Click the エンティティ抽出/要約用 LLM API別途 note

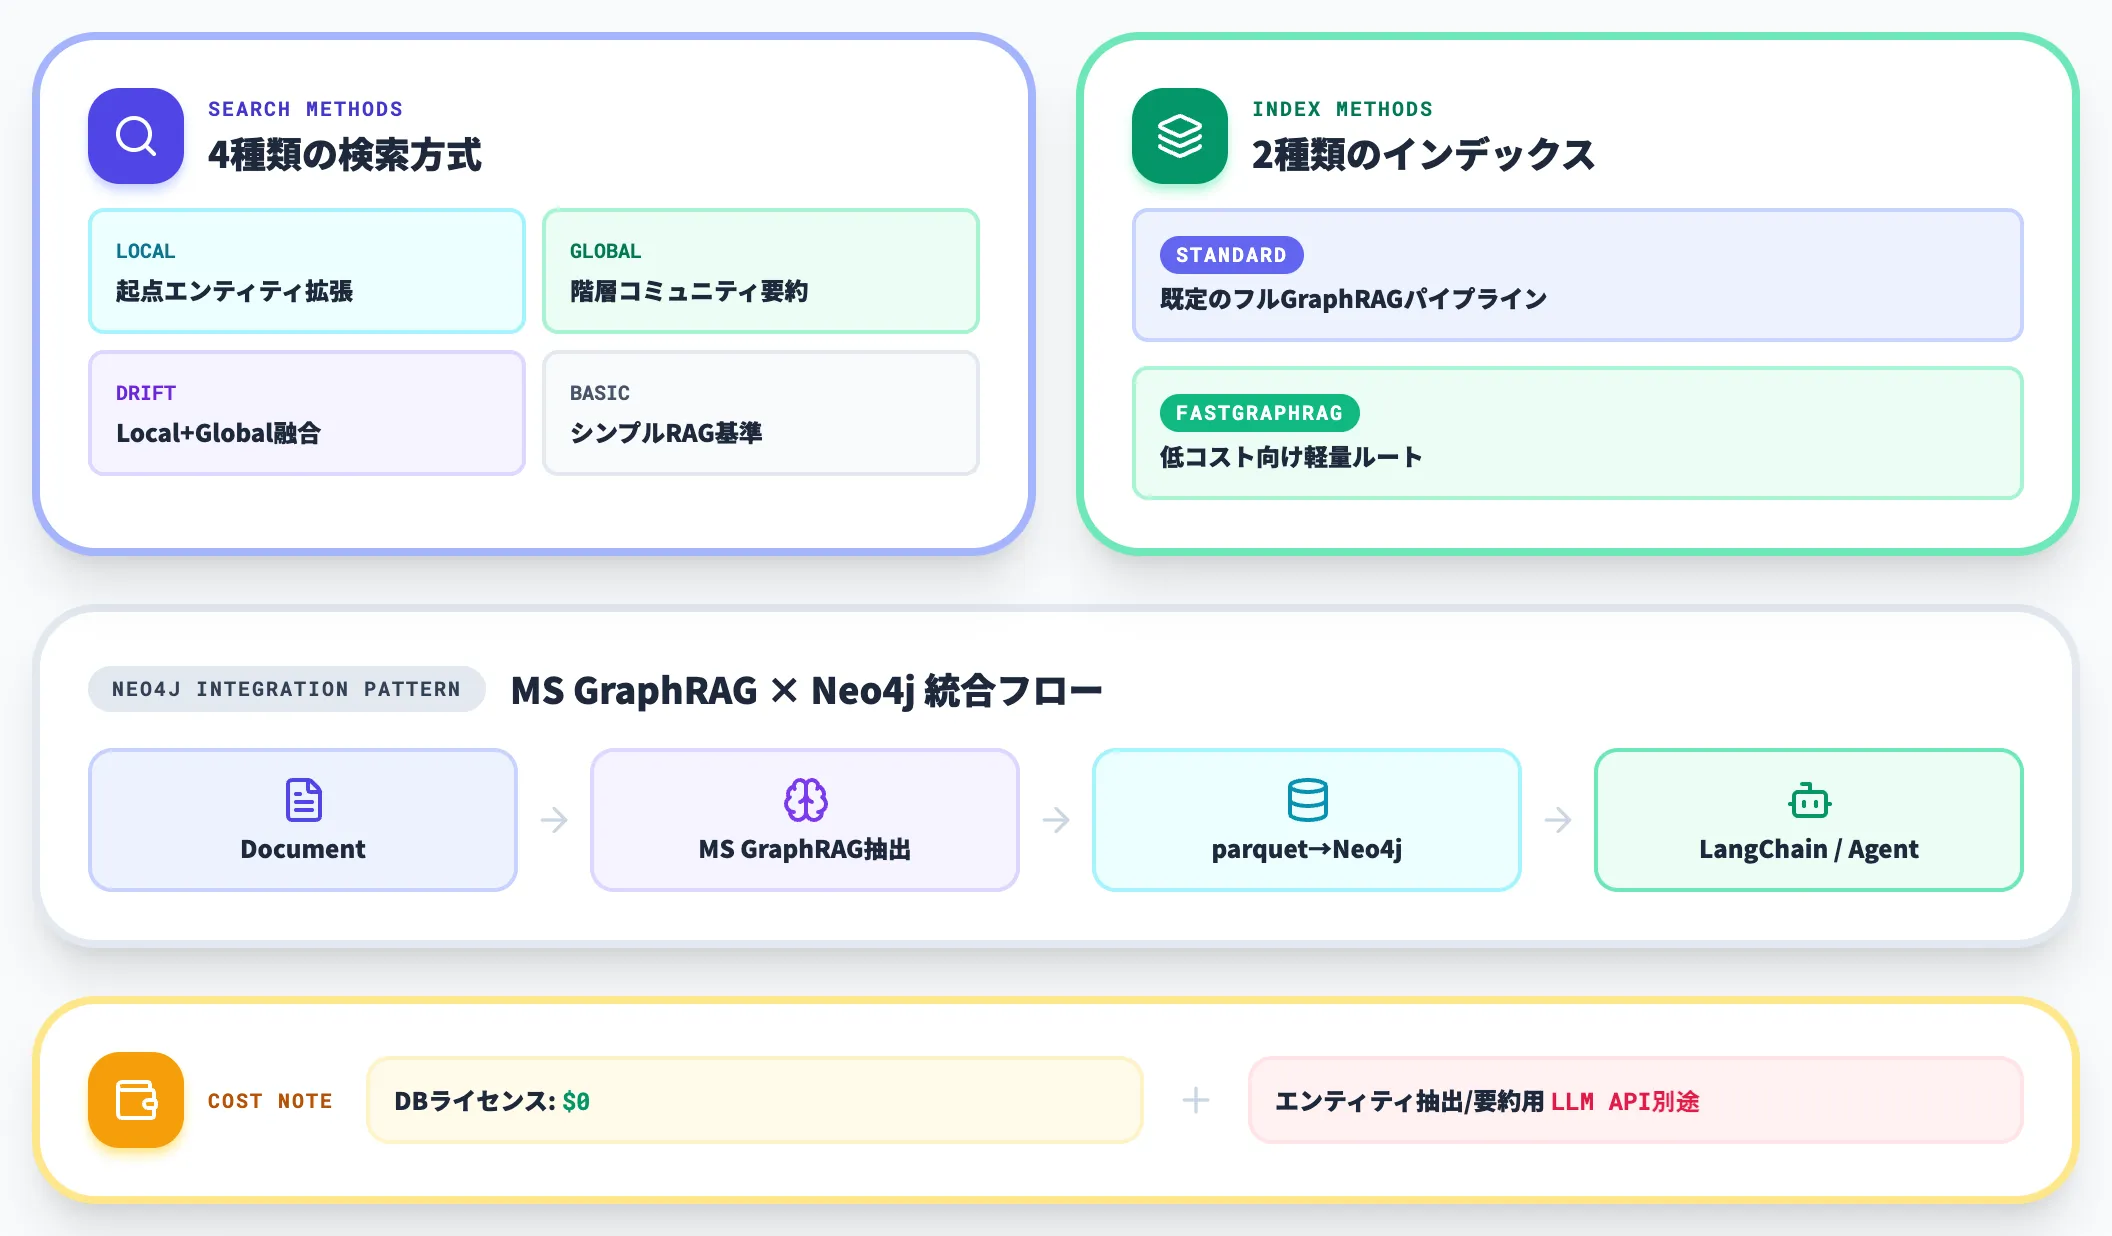pos(1636,1100)
